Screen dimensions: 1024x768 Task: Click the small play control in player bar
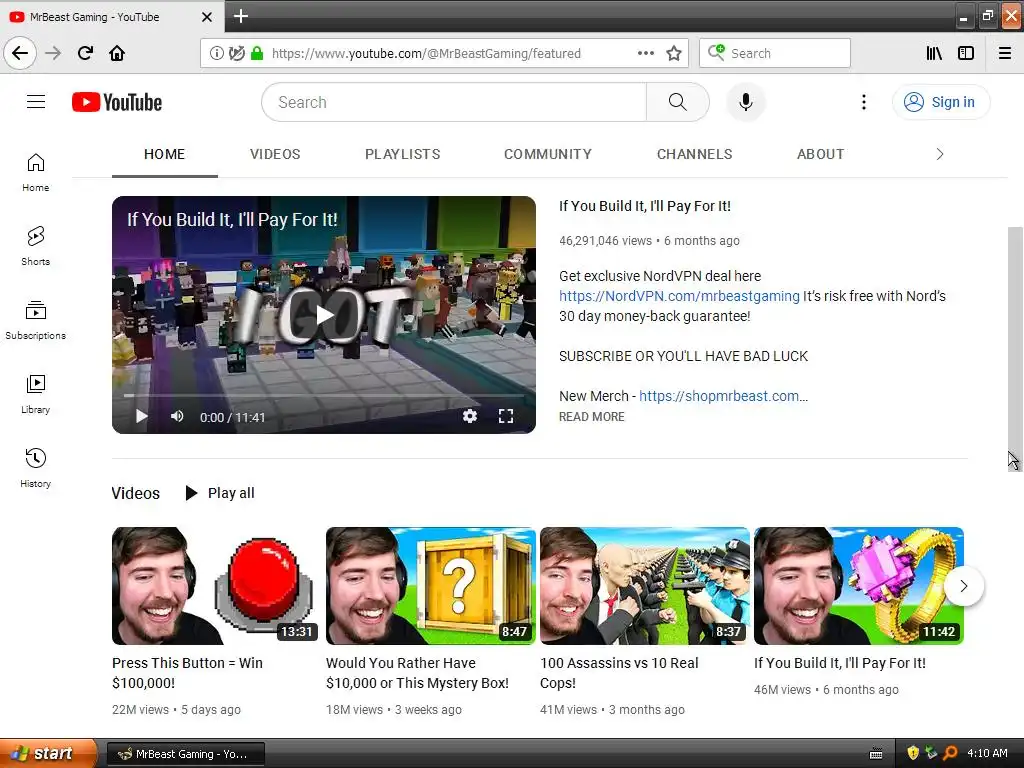[142, 416]
